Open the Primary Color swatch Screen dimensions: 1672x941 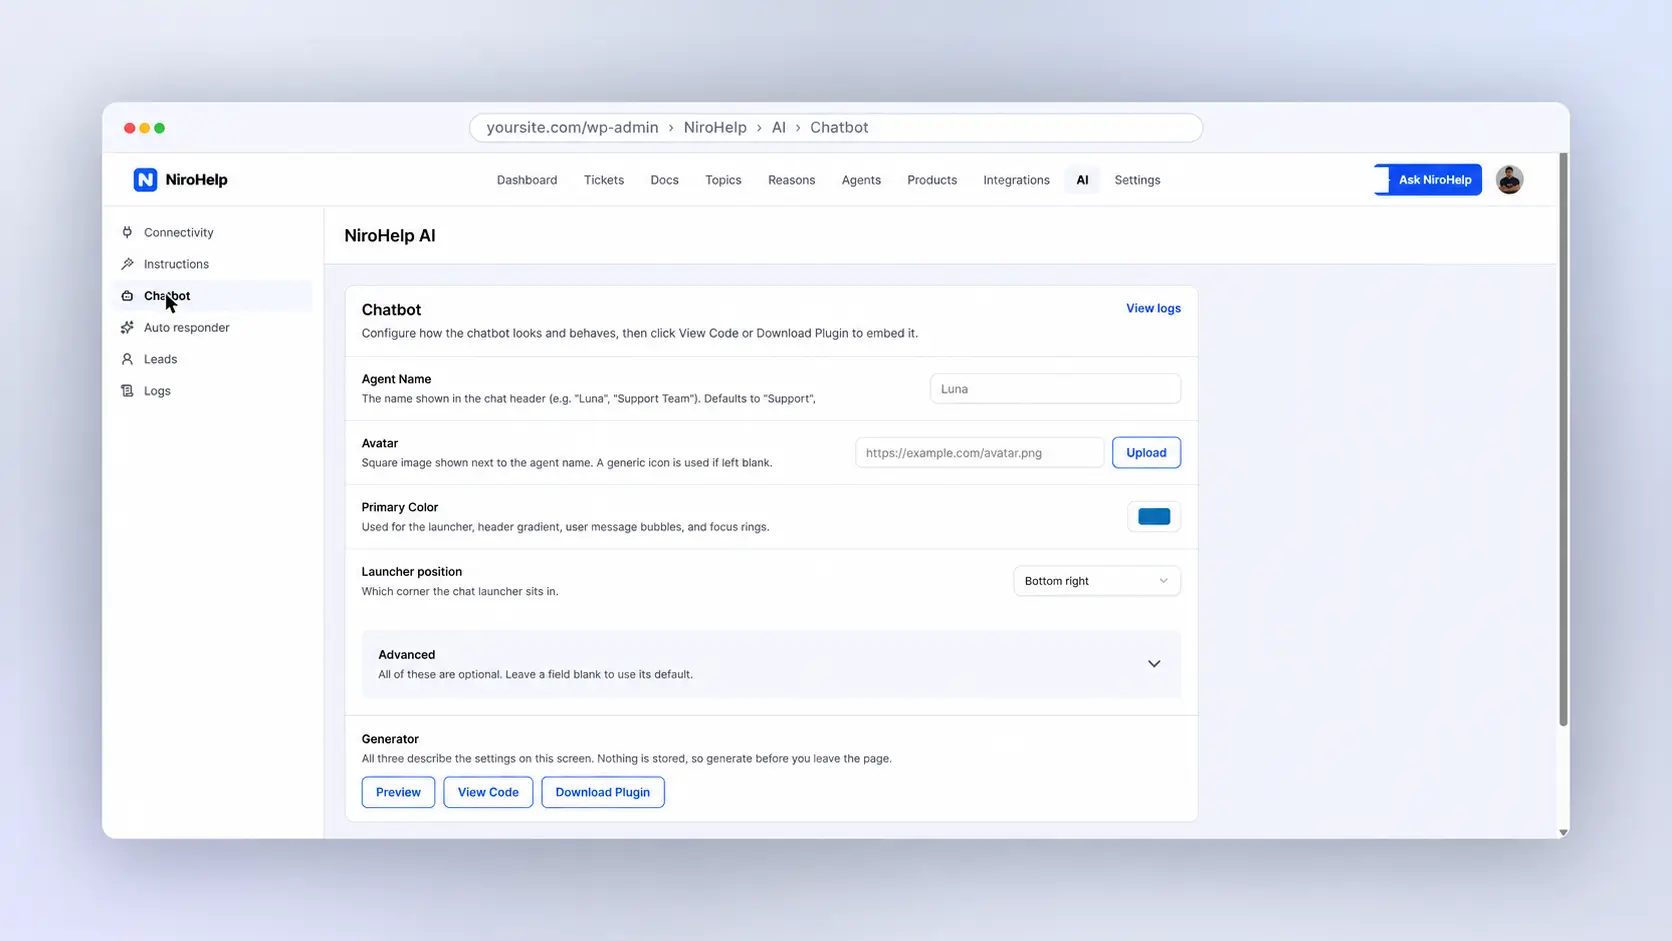click(1154, 517)
